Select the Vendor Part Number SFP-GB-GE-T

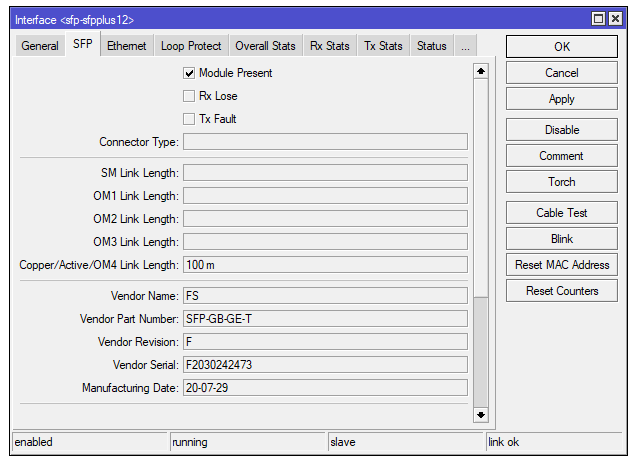[x=325, y=319]
